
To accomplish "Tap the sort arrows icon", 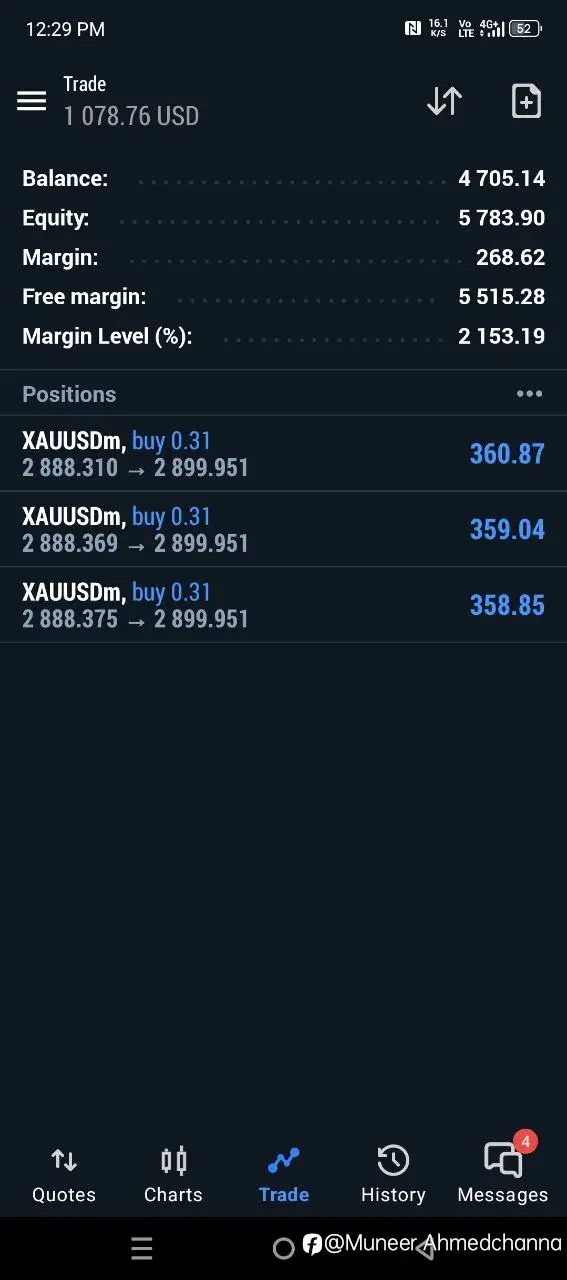I will (444, 101).
